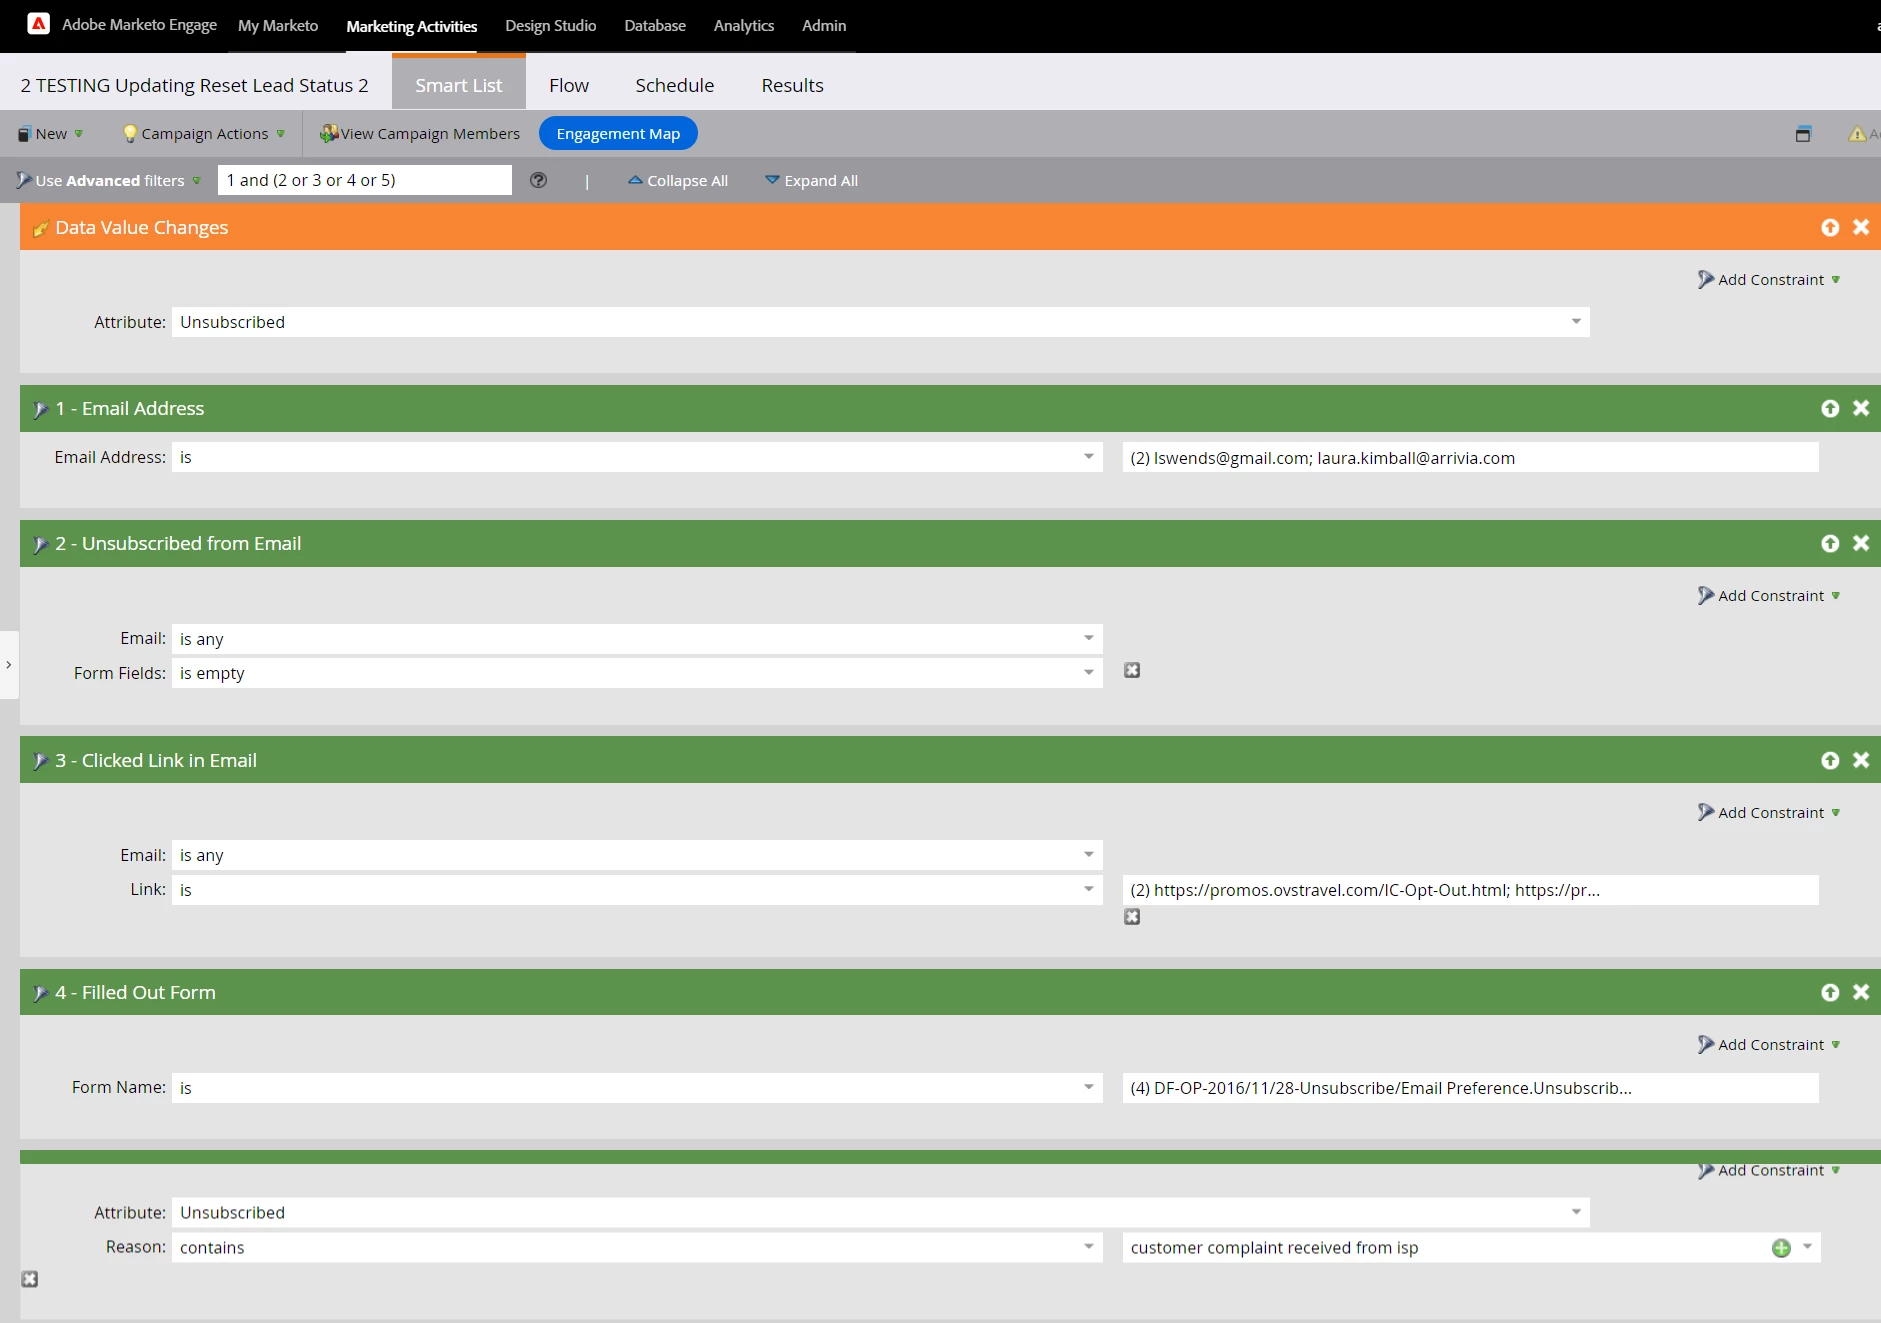Click the Adobe logo icon
The image size is (1881, 1323).
coord(38,24)
